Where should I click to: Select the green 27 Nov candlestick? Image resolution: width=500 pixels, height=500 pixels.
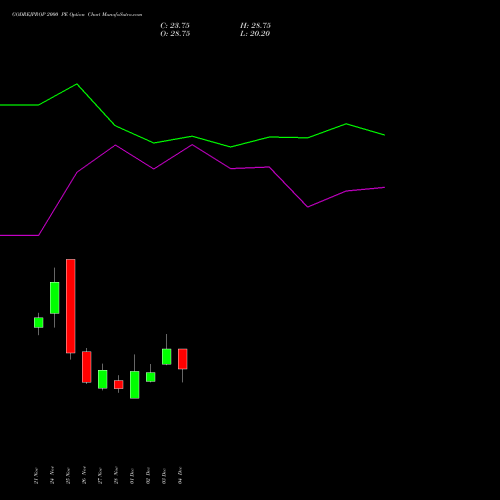click(x=103, y=379)
